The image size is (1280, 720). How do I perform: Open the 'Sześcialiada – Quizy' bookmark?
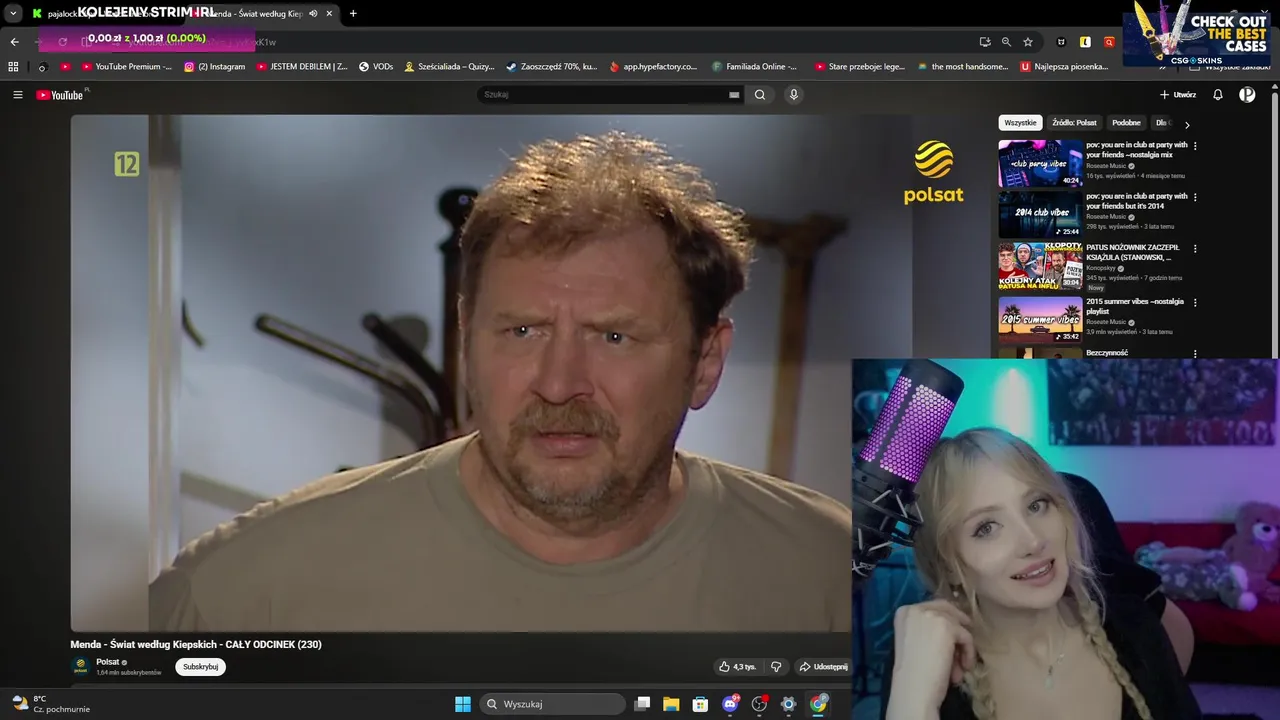pyautogui.click(x=449, y=67)
